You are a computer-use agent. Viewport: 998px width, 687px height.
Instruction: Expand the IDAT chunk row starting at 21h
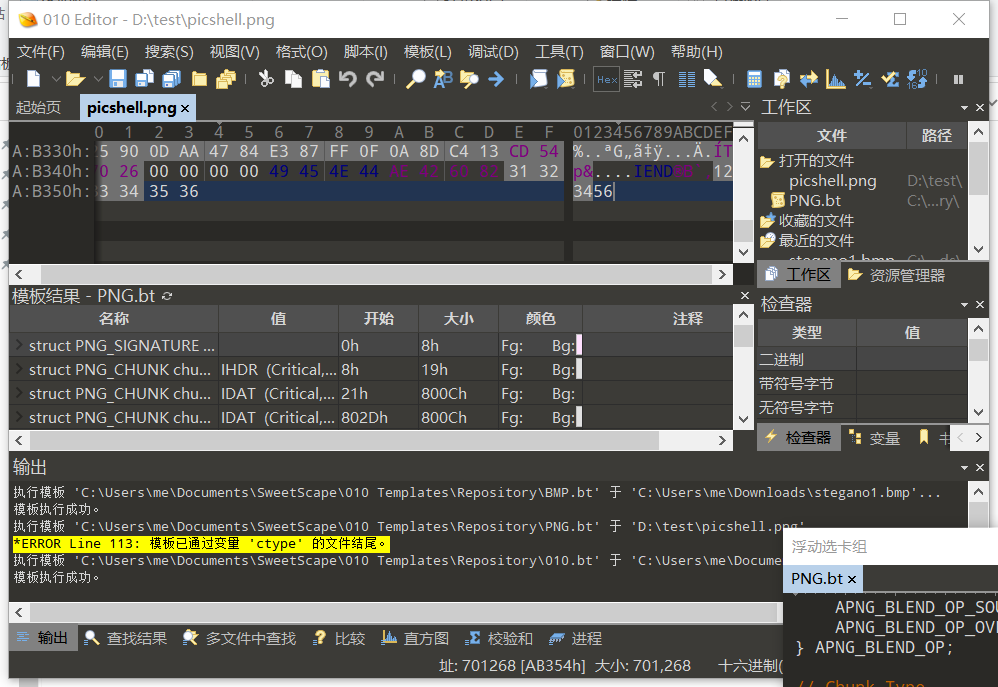point(19,393)
